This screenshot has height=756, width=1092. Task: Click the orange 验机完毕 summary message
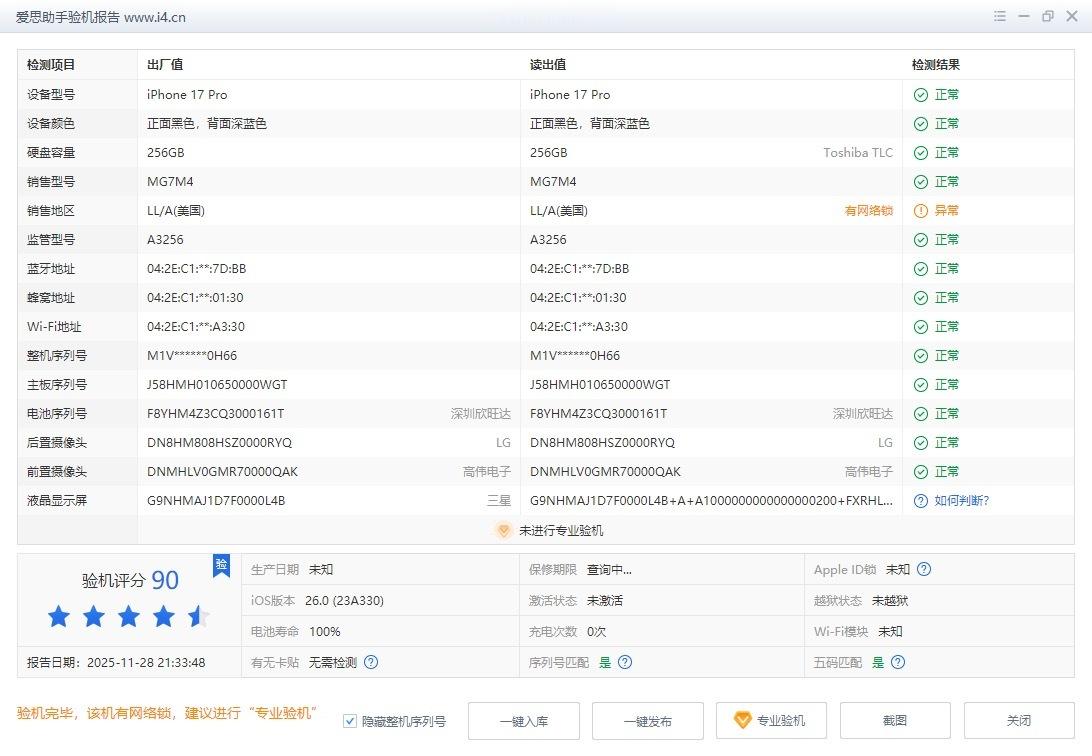click(167, 713)
